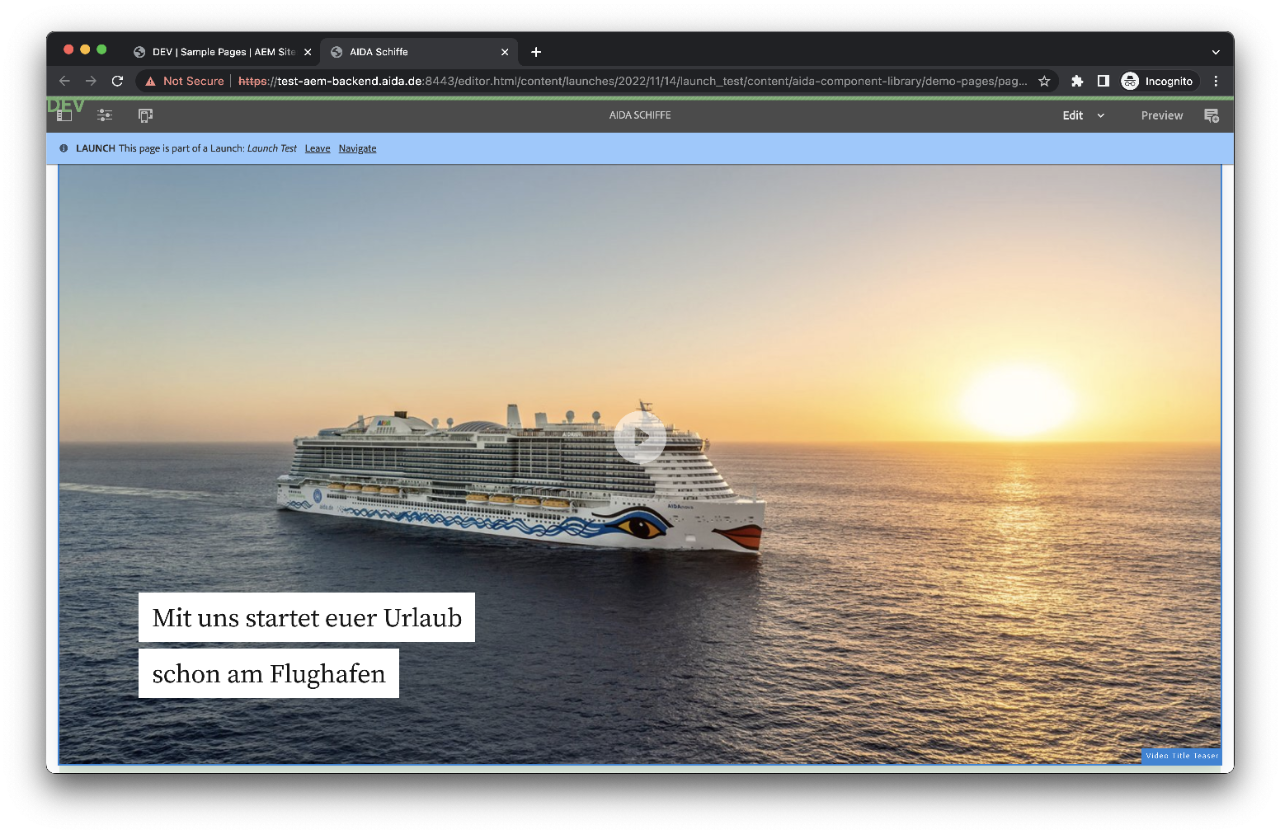Switch to DEV Sample Pages tab
The width and height of the screenshot is (1280, 834).
(222, 52)
